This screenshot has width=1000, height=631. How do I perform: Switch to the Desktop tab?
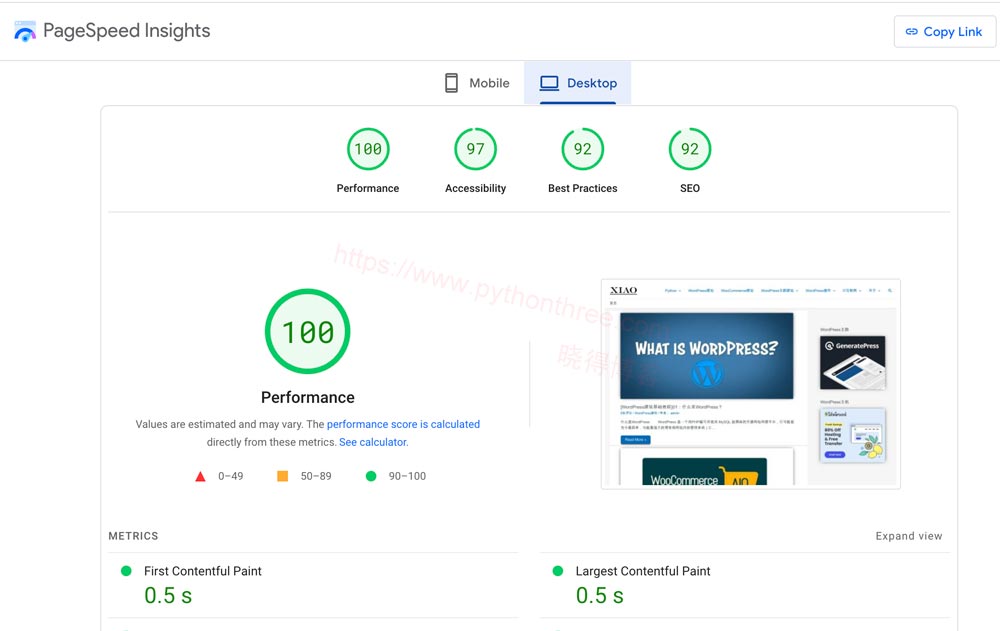[x=578, y=82]
